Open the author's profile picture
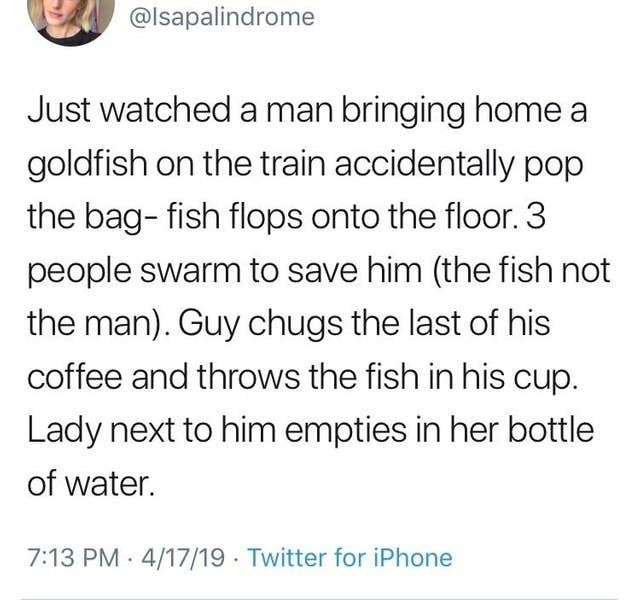 point(70,20)
